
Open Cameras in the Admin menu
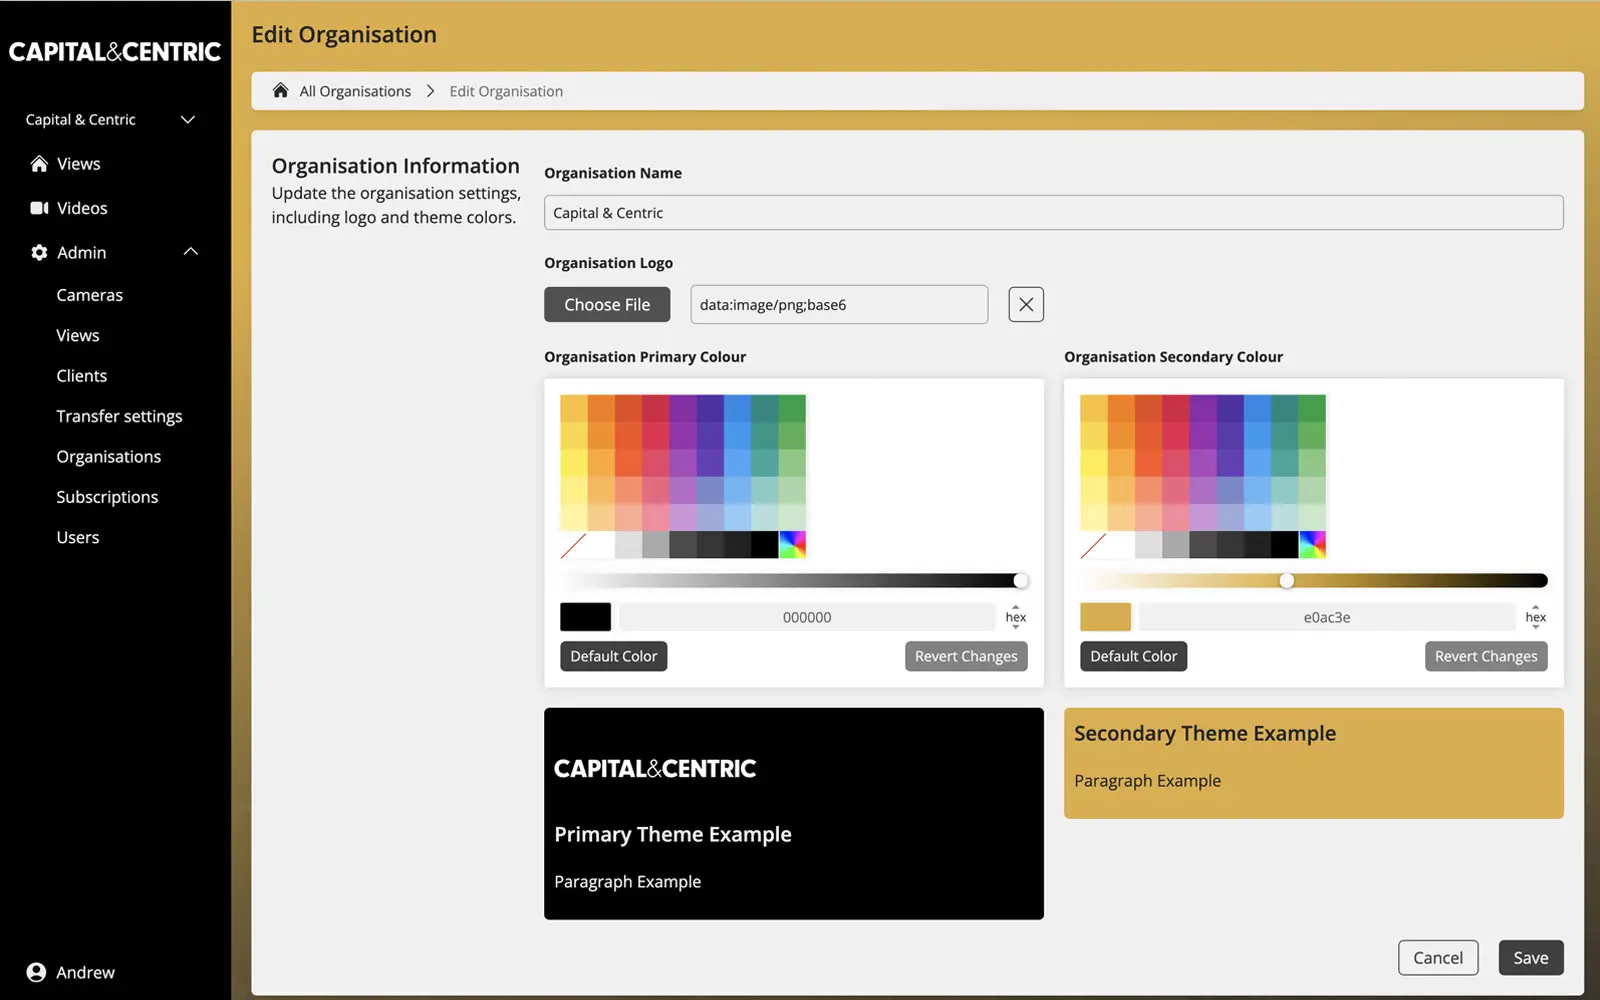click(90, 295)
